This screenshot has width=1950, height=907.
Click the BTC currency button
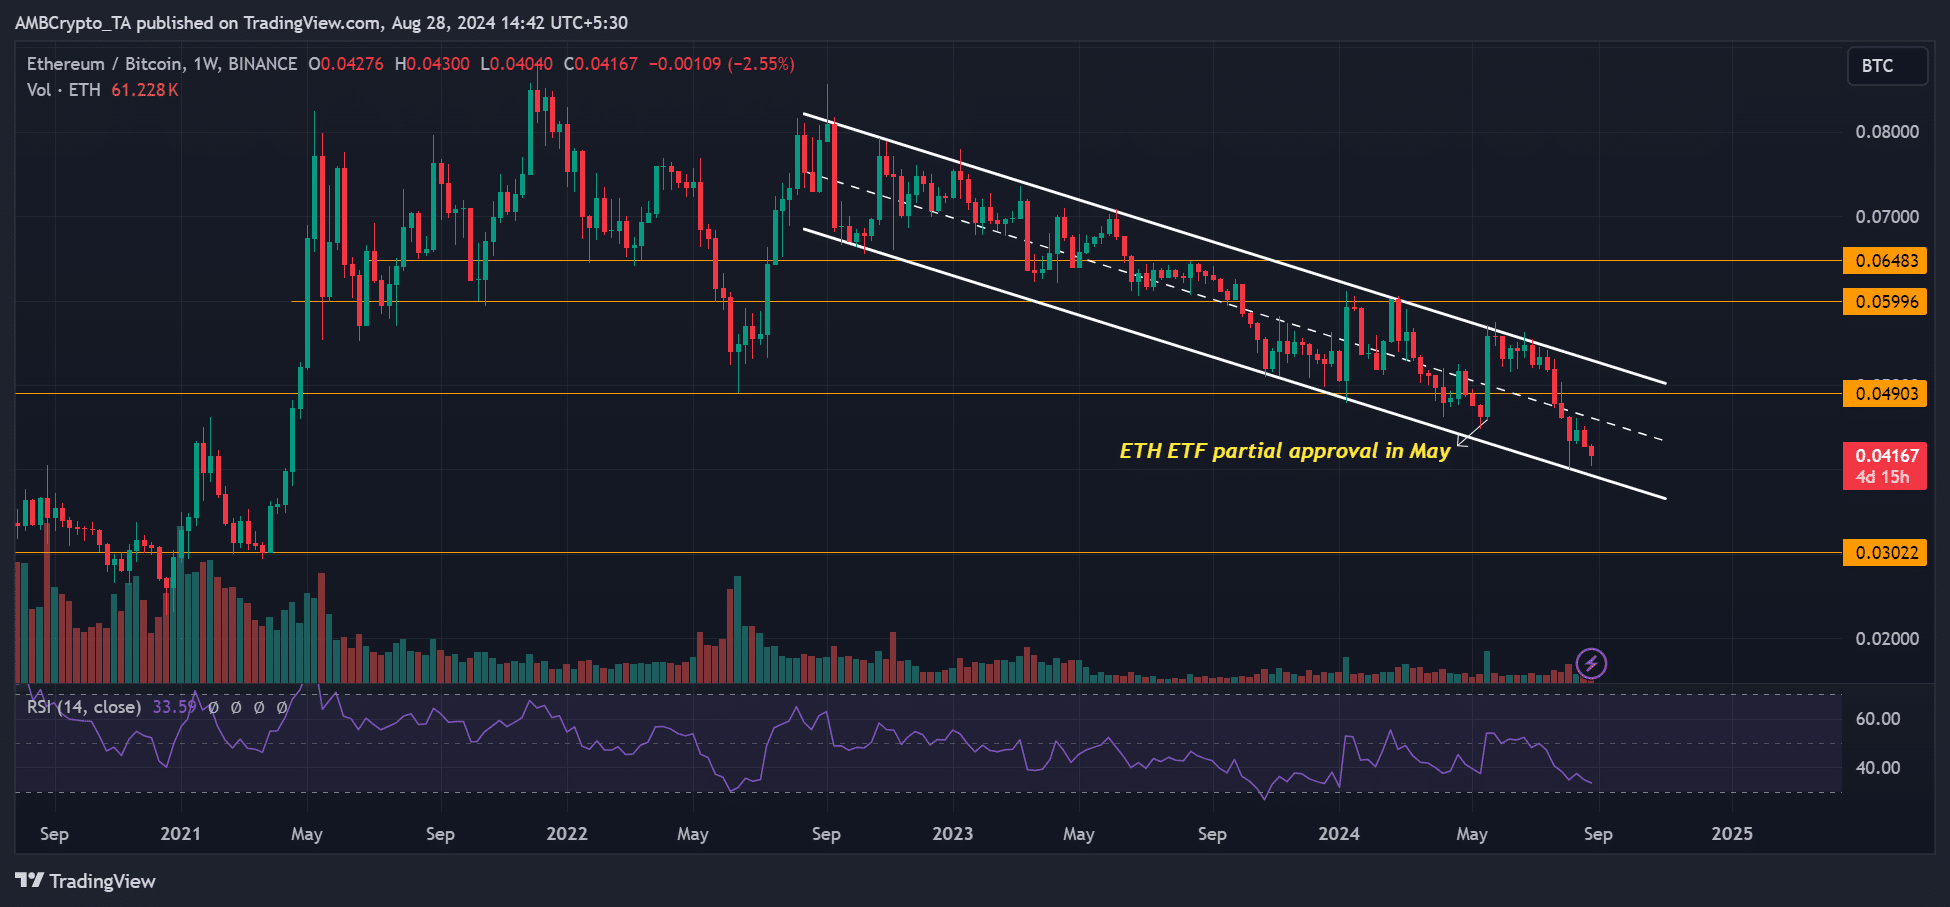(1887, 66)
